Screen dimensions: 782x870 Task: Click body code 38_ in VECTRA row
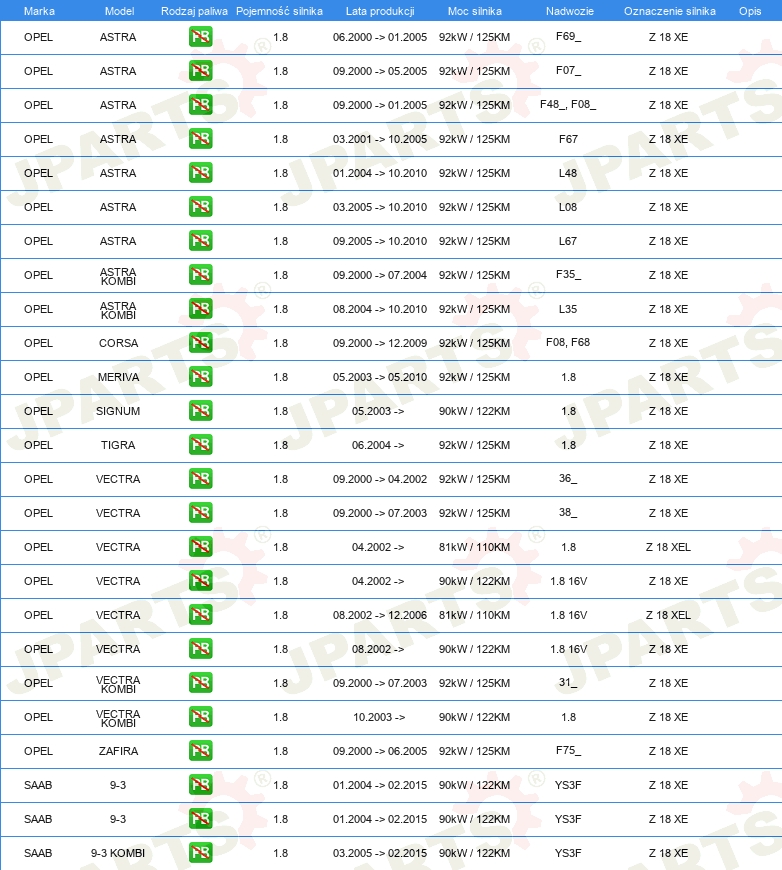[x=568, y=512]
